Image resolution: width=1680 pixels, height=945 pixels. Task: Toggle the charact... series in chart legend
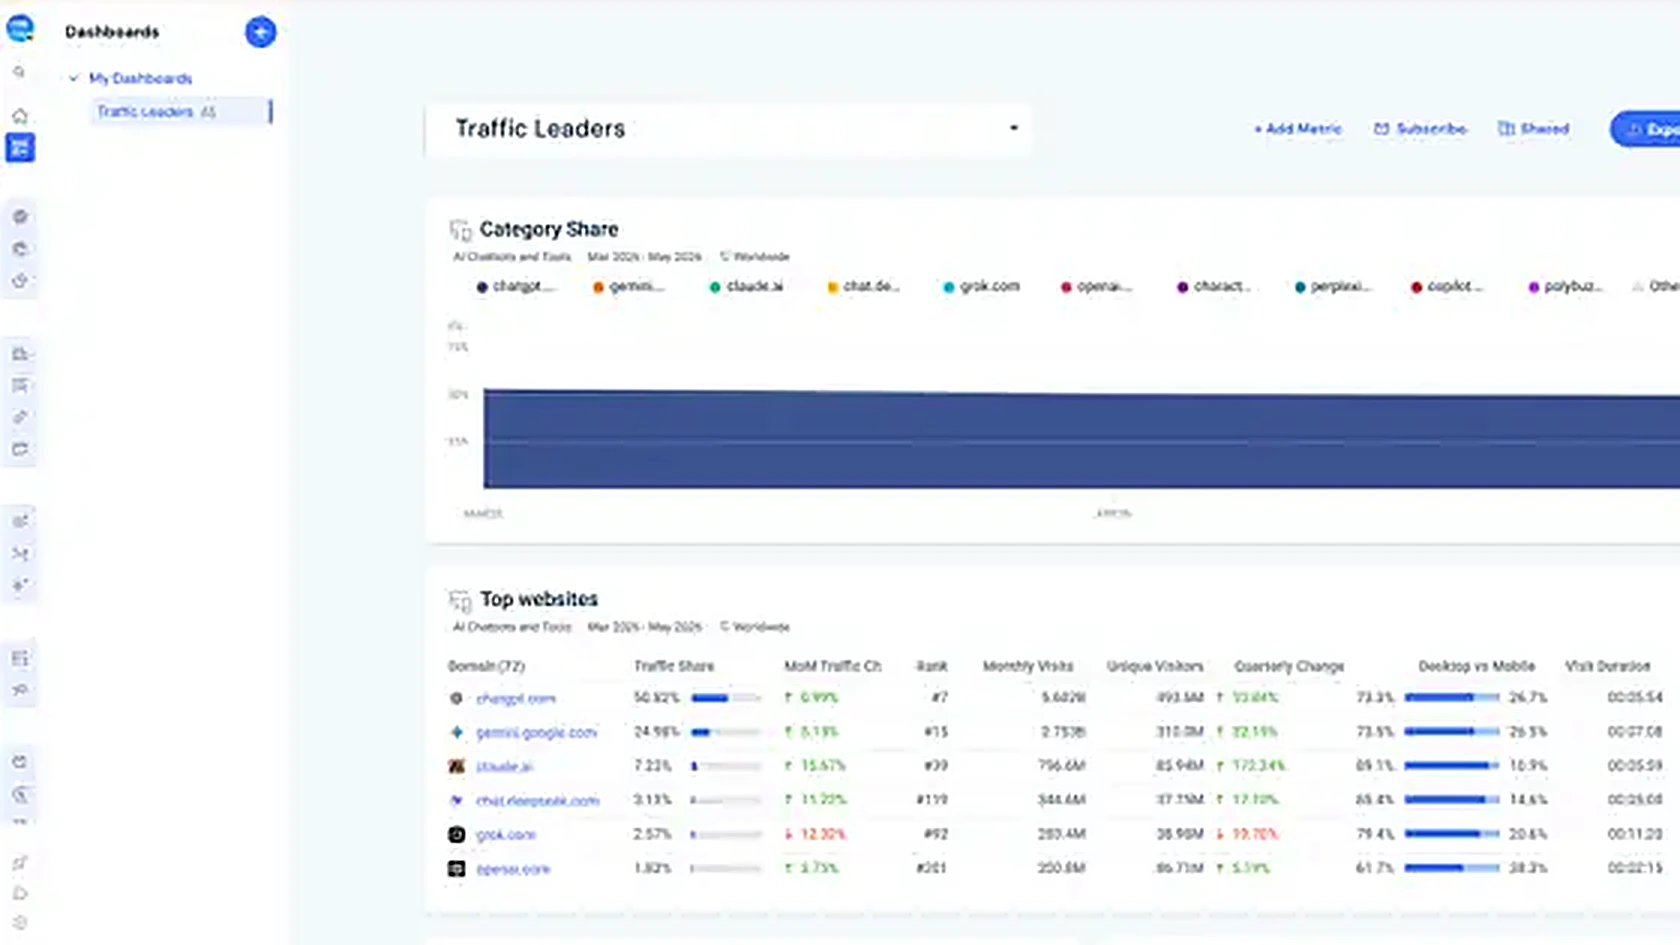coord(1213,286)
